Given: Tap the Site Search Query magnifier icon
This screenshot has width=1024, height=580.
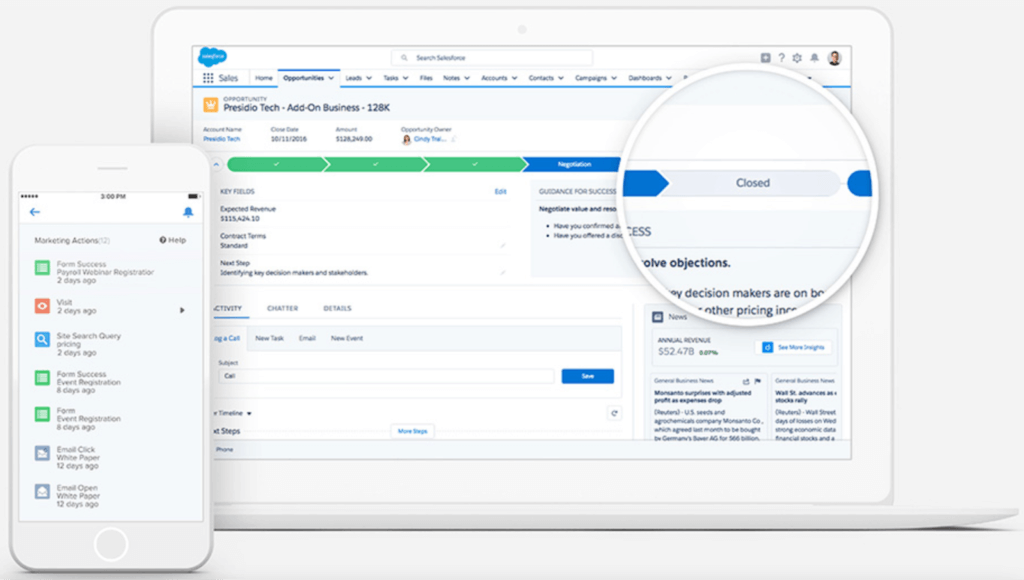Looking at the screenshot, I should coord(42,340).
